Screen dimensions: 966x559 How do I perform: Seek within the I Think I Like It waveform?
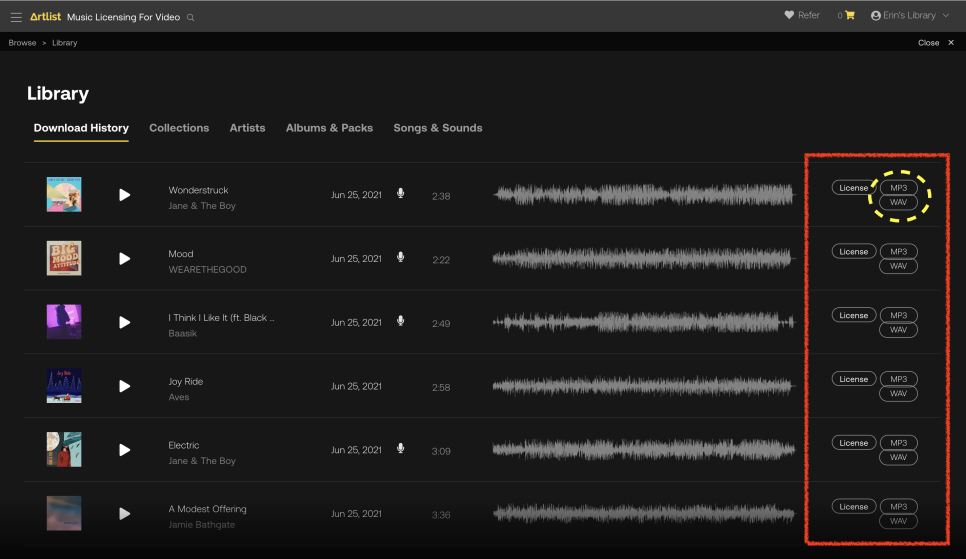(644, 322)
